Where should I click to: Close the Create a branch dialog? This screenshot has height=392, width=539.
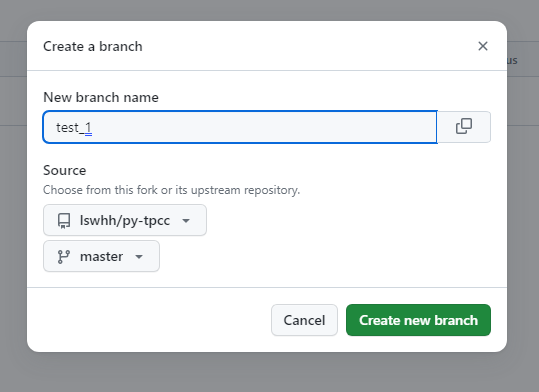[x=483, y=46]
